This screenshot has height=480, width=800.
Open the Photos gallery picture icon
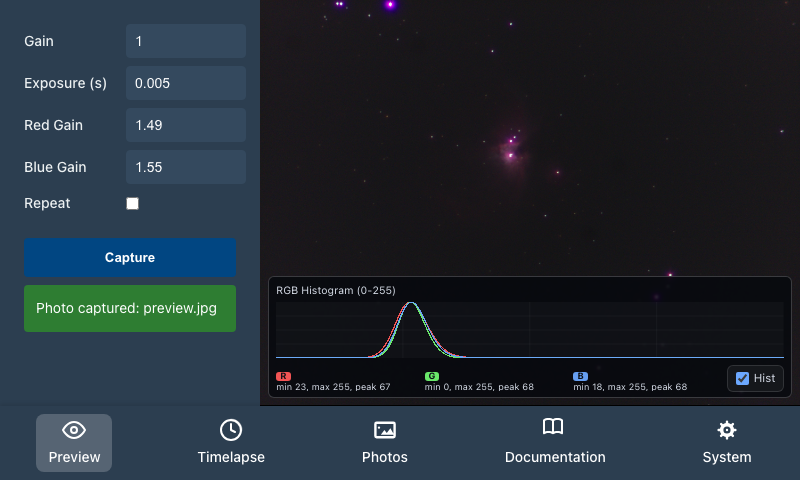(385, 430)
